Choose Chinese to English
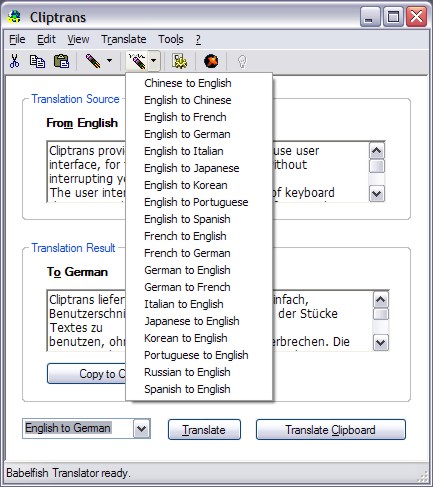433x487 pixels. [x=199, y=83]
